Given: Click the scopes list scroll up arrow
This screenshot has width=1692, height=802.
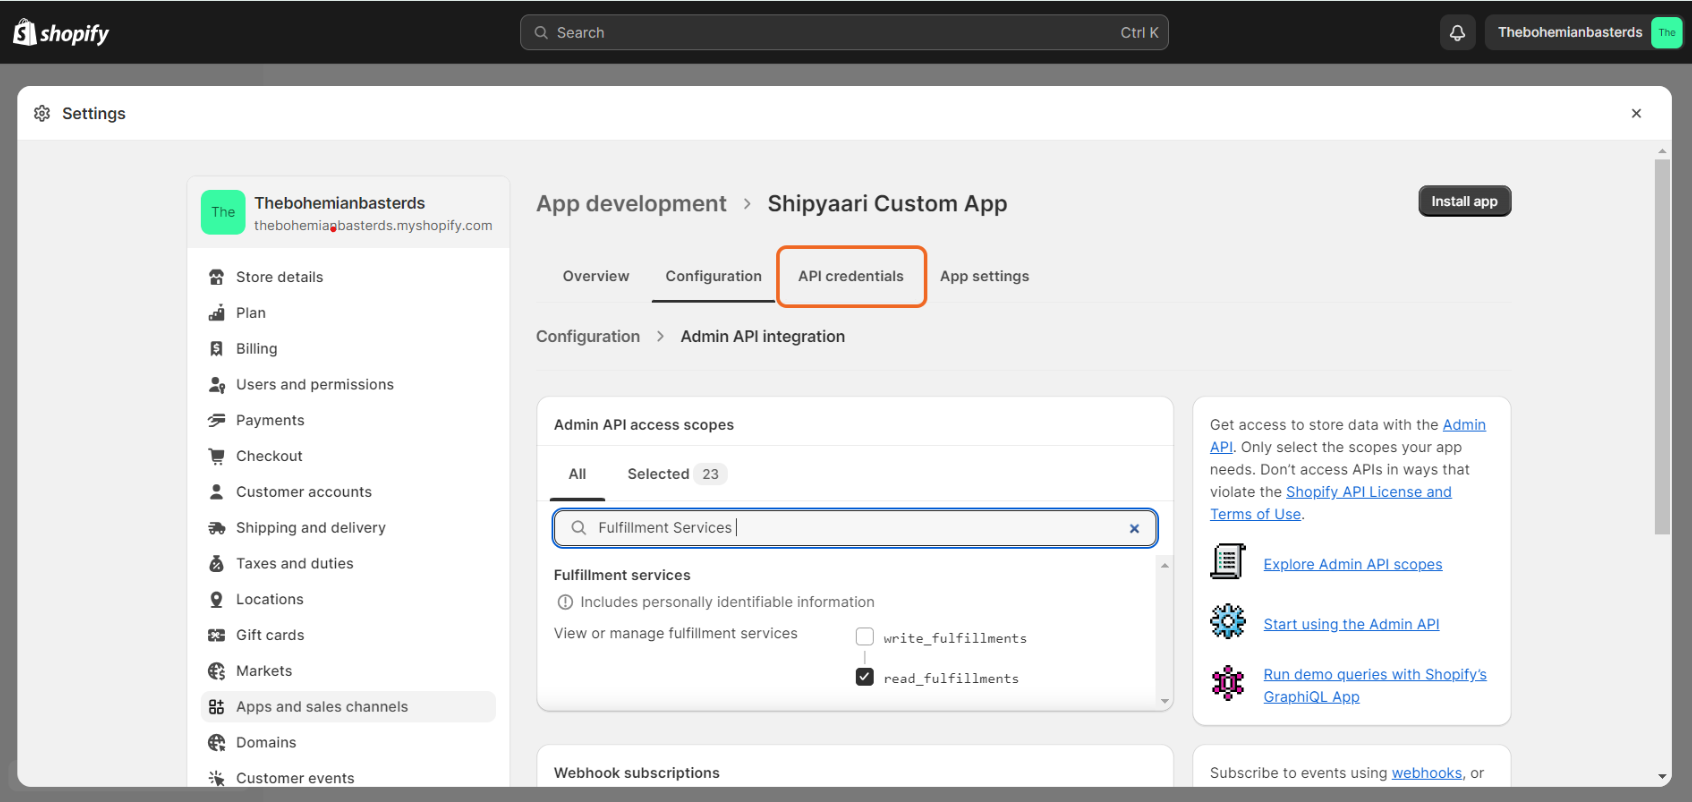Looking at the screenshot, I should [1164, 566].
